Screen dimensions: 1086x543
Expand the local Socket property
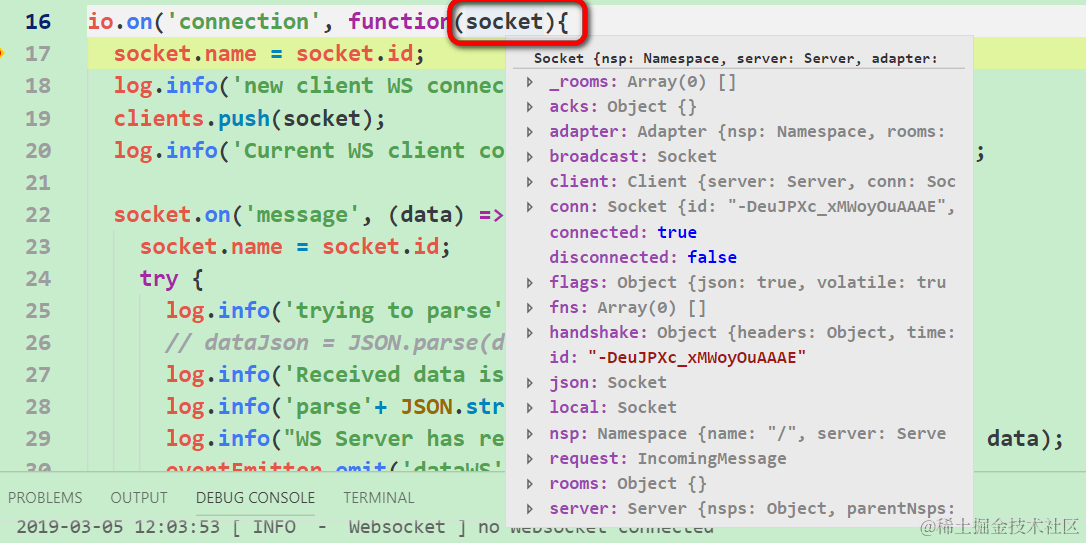pyautogui.click(x=530, y=407)
